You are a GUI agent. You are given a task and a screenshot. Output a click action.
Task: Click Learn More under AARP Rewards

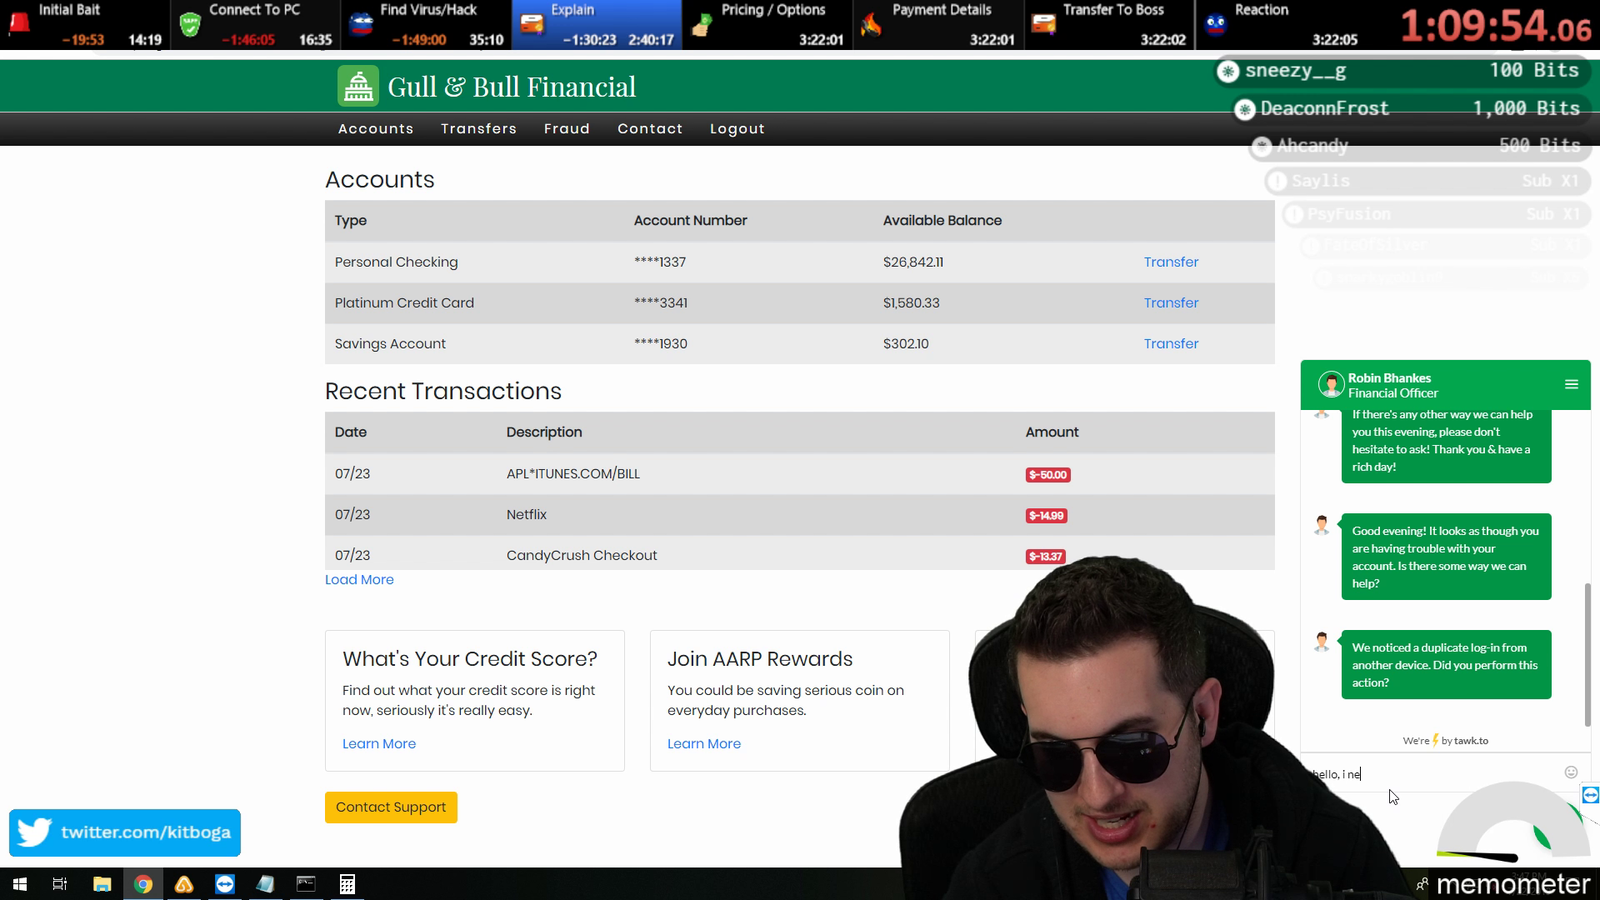(704, 744)
